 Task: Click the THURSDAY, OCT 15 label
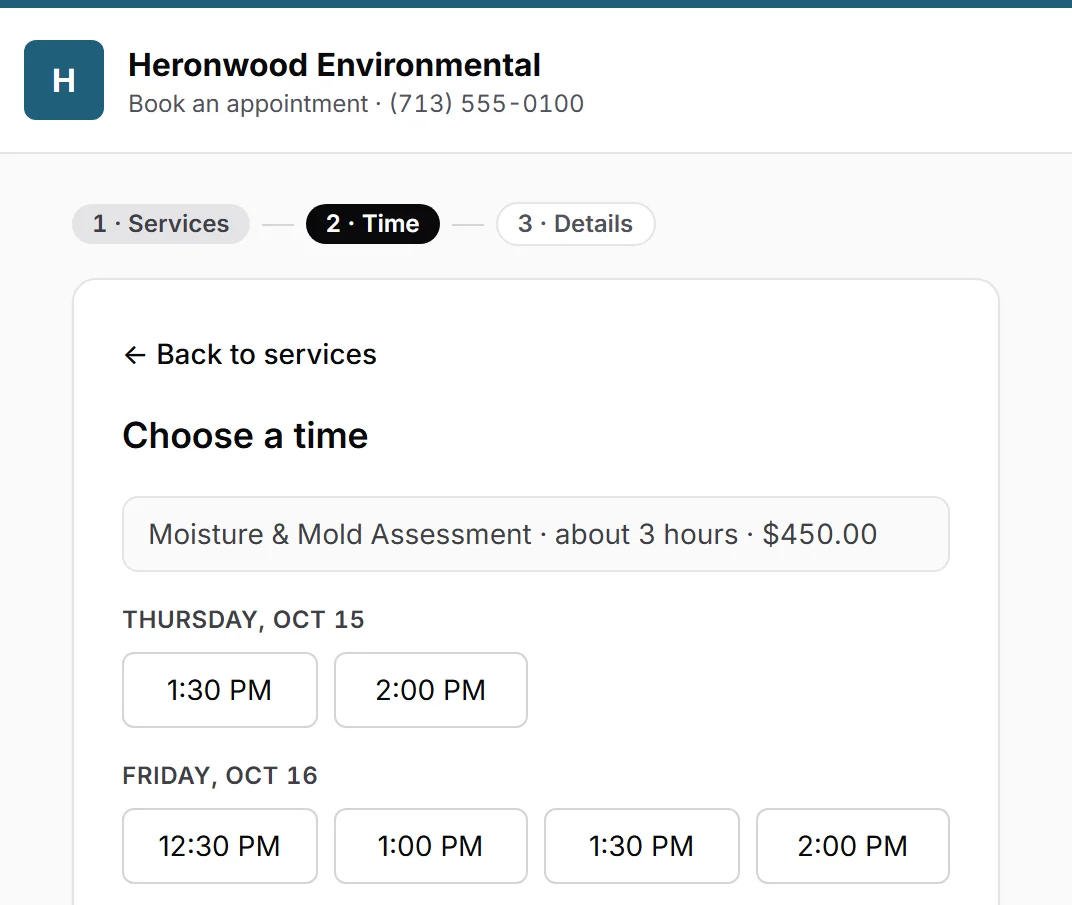[243, 619]
